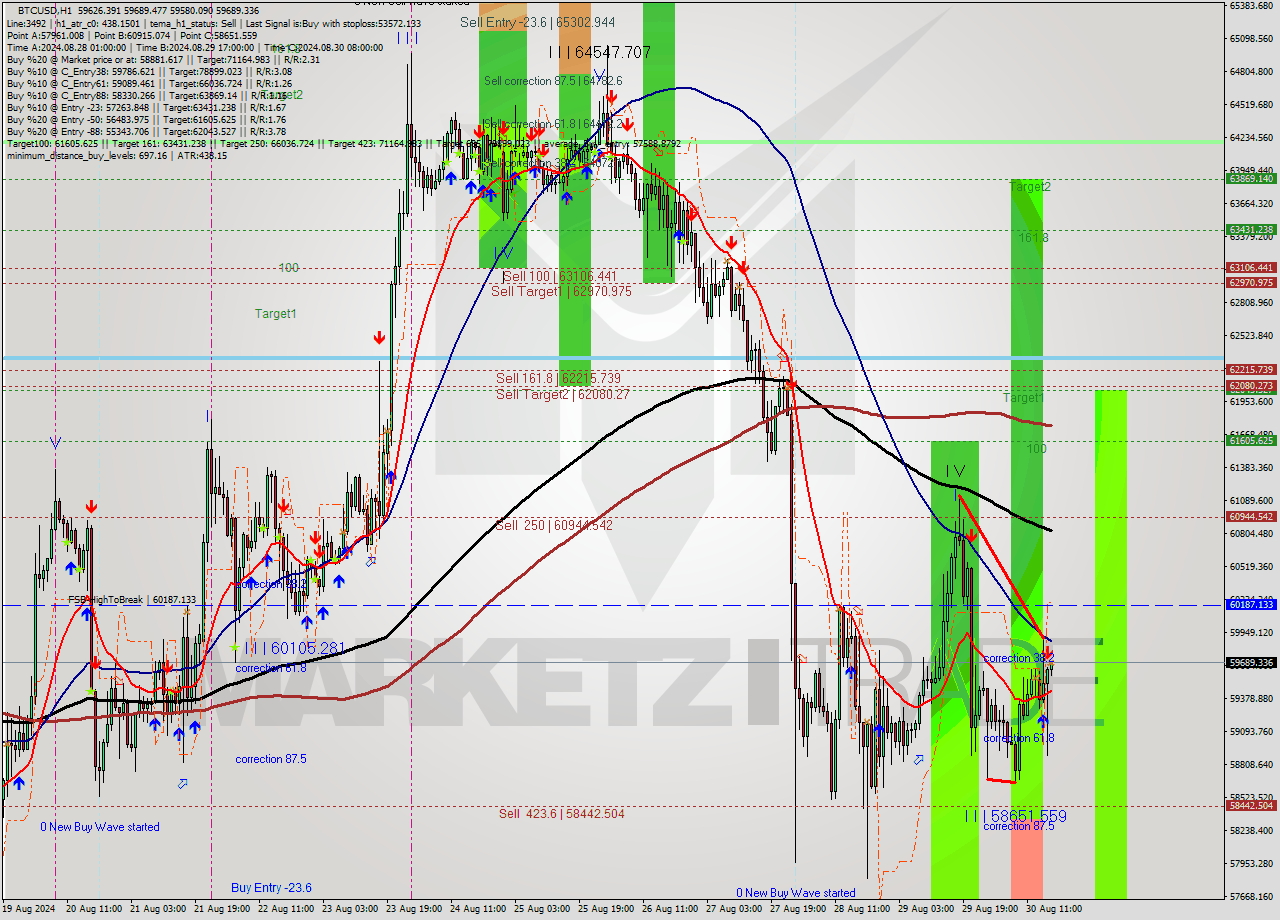Click the 'Sell 161.8 | 62215.739' label
1280x920 pixels.
coord(558,378)
